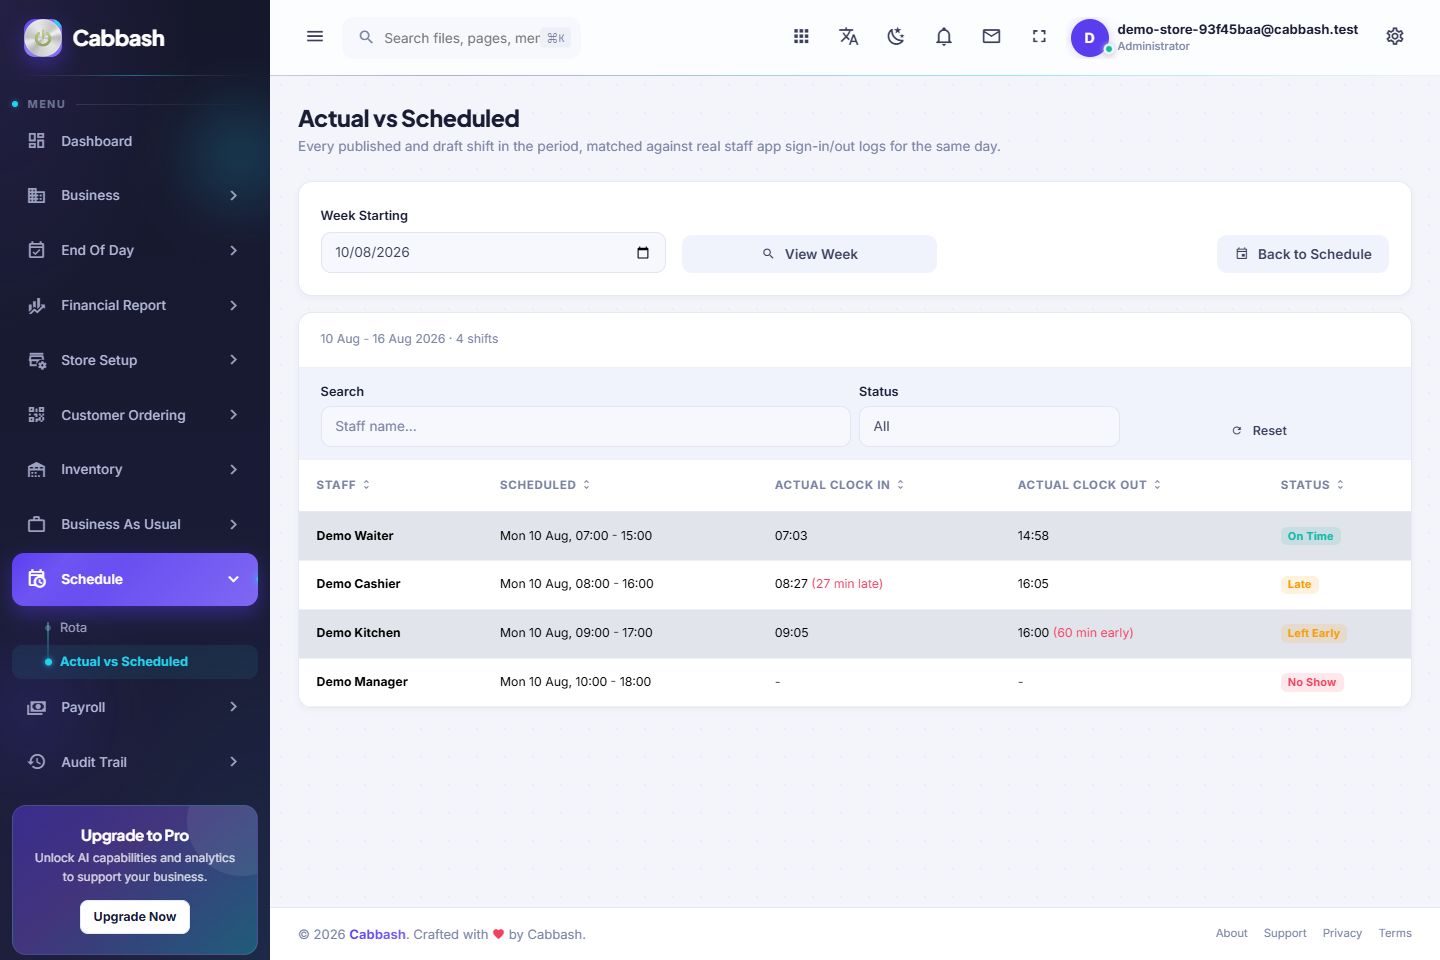
Task: Click the Audit Trail history icon
Action: pos(37,762)
